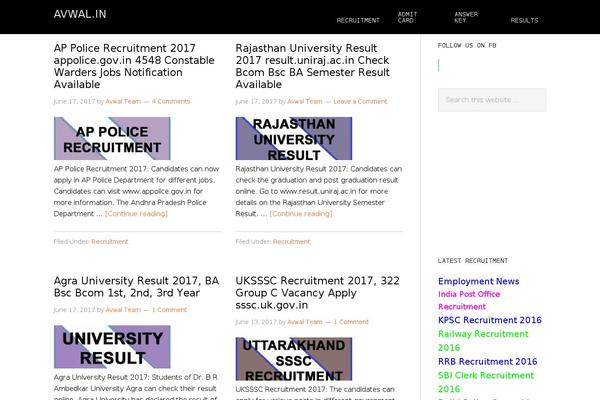Click the University Result banner image
The width and height of the screenshot is (600, 400).
pos(112,347)
